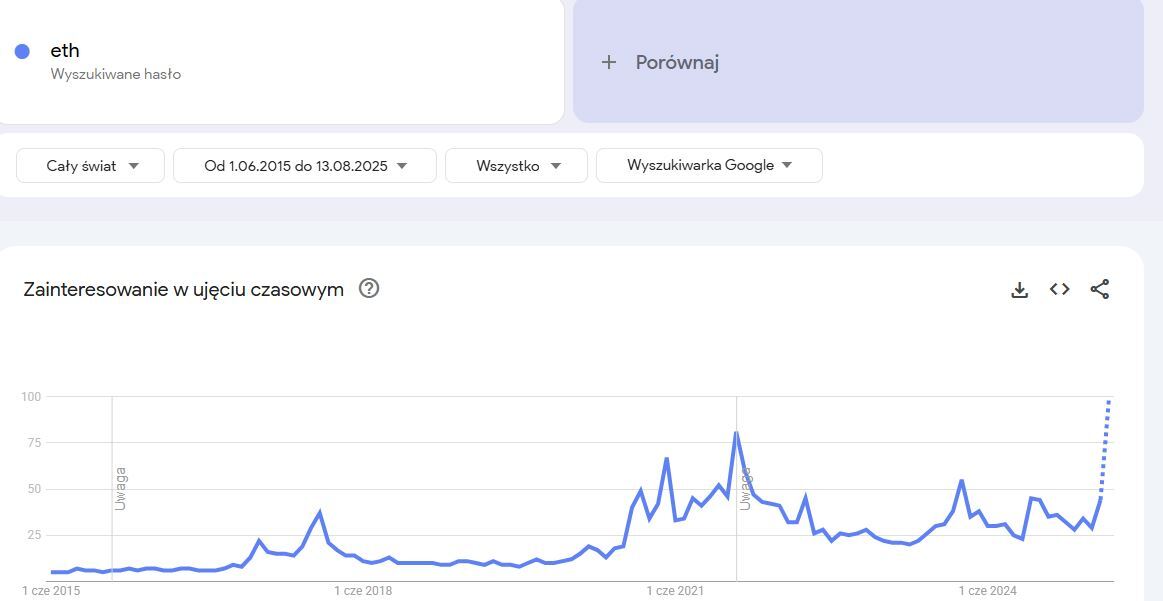Open the Cały świat region dropdown
Viewport: 1163px width, 601px height.
90,166
